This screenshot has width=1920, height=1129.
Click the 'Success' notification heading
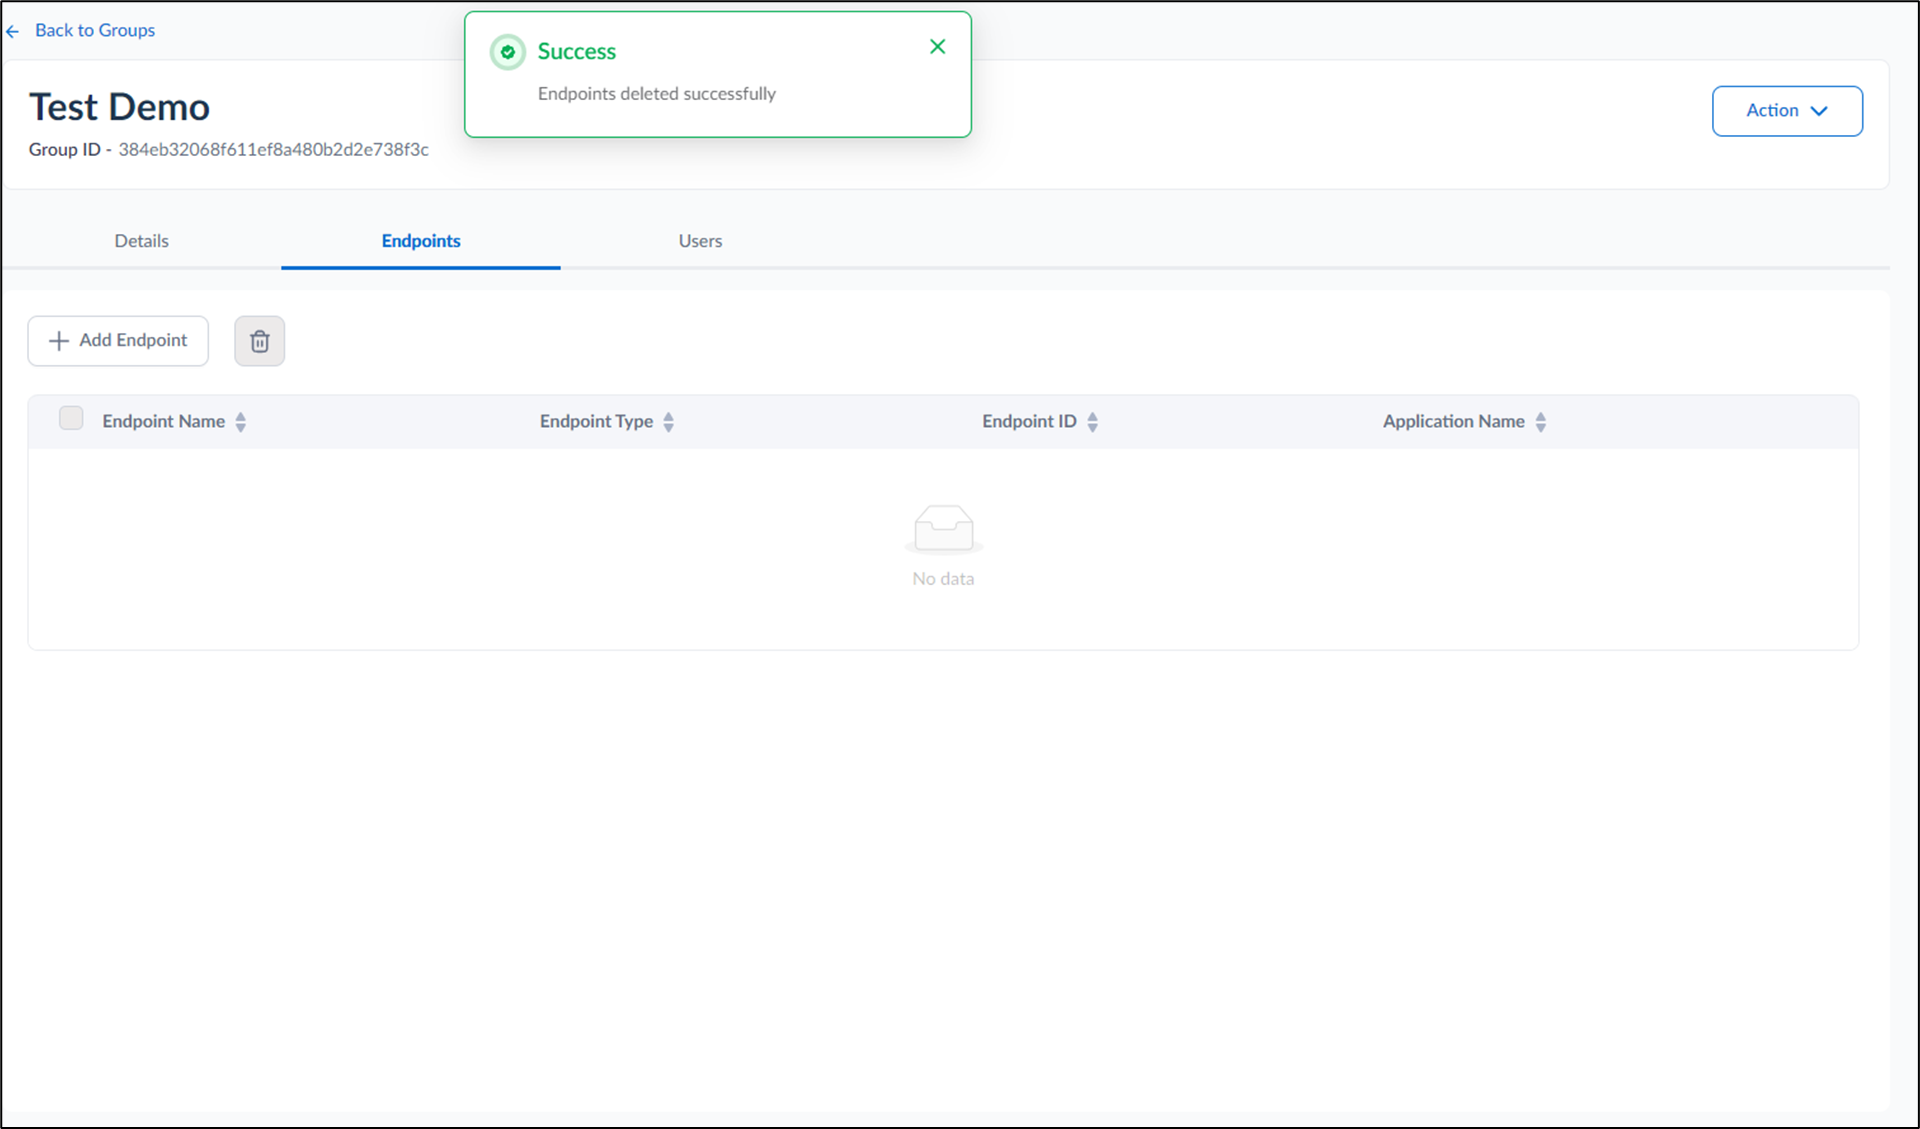(x=577, y=51)
